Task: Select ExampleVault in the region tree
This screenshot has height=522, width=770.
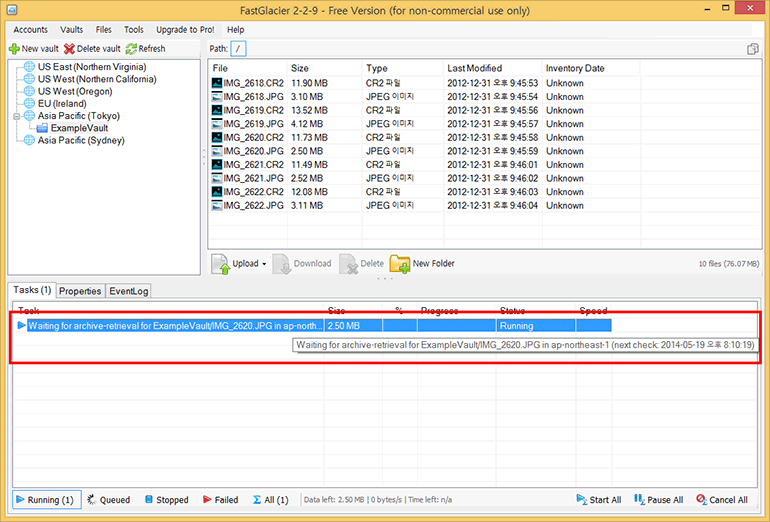Action: click(79, 129)
